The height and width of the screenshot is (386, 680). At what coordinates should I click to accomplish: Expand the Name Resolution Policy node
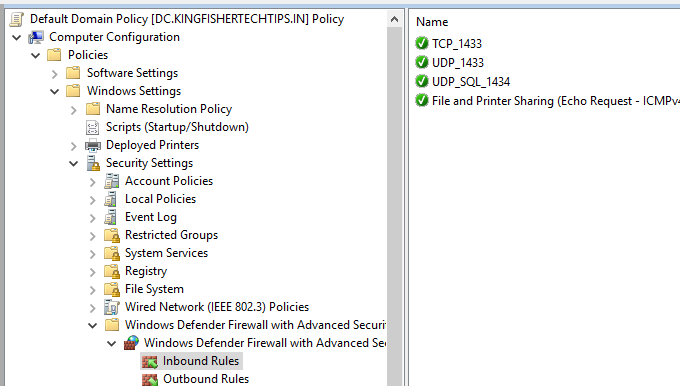click(74, 110)
